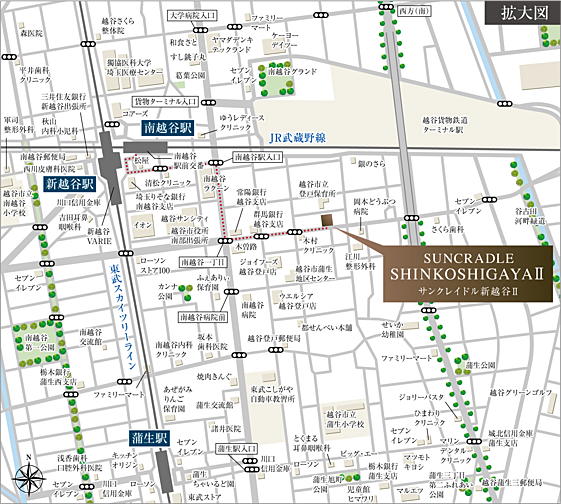Click the マルエツ label
The height and width of the screenshot is (504, 561).
[409, 491]
